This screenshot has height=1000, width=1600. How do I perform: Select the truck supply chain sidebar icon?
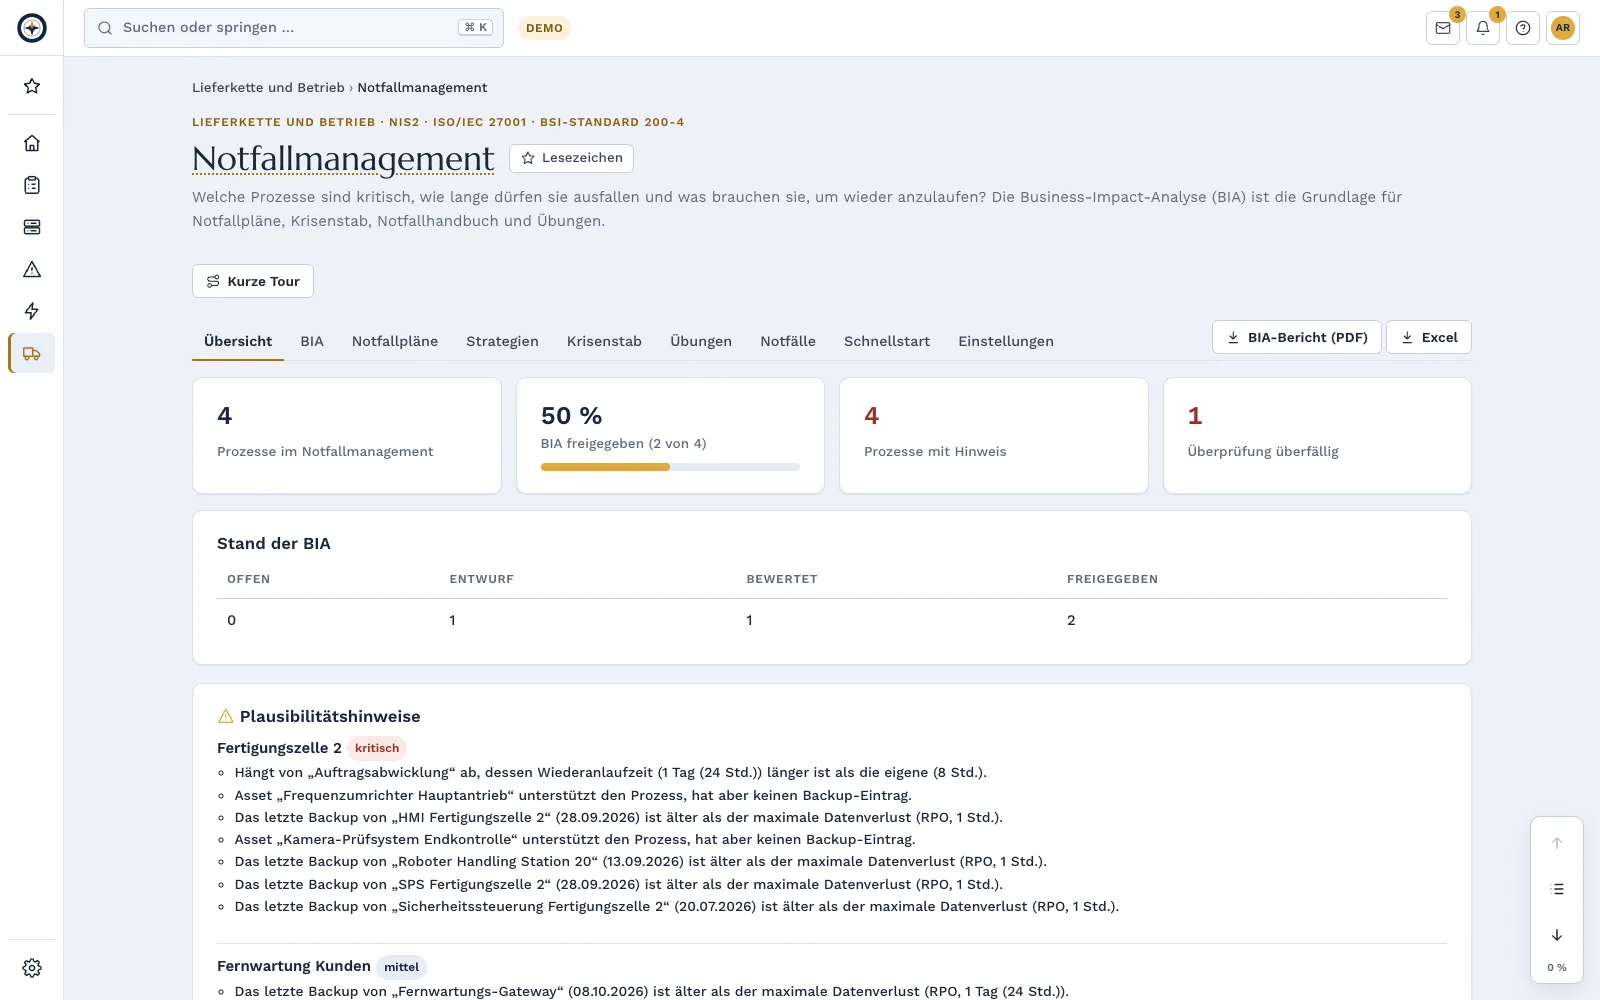point(32,353)
